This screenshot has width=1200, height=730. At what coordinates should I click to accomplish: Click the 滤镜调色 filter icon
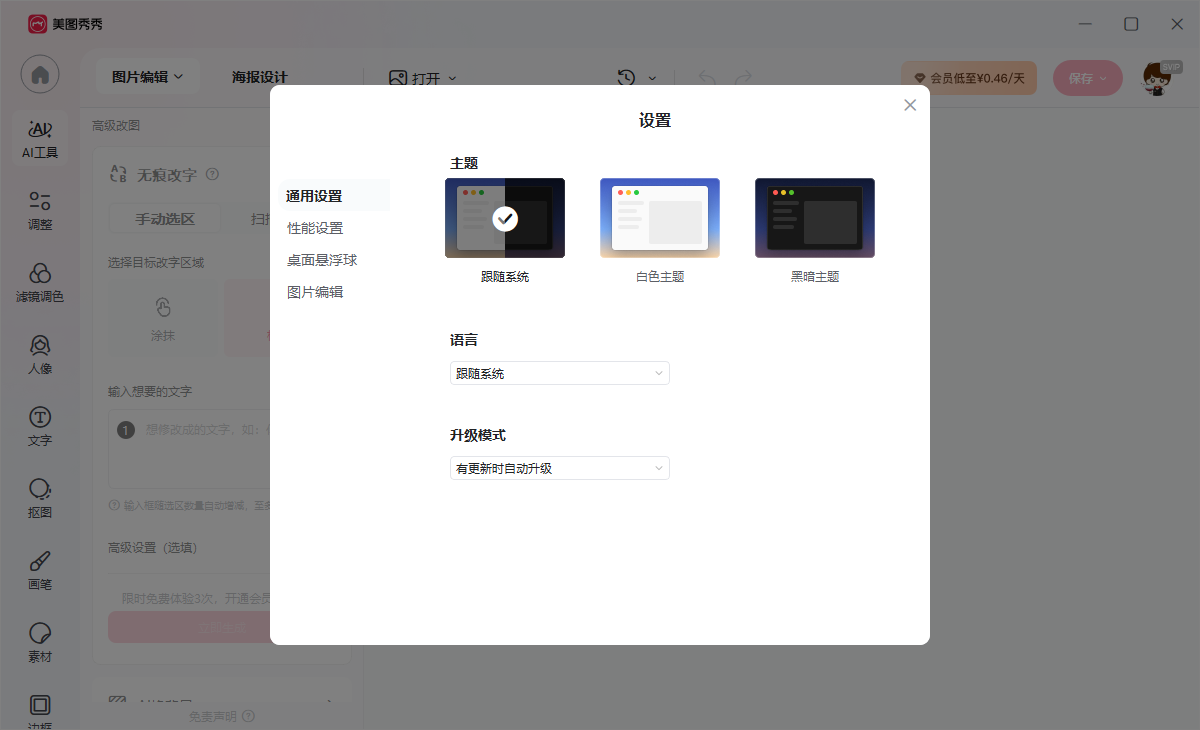[39, 283]
